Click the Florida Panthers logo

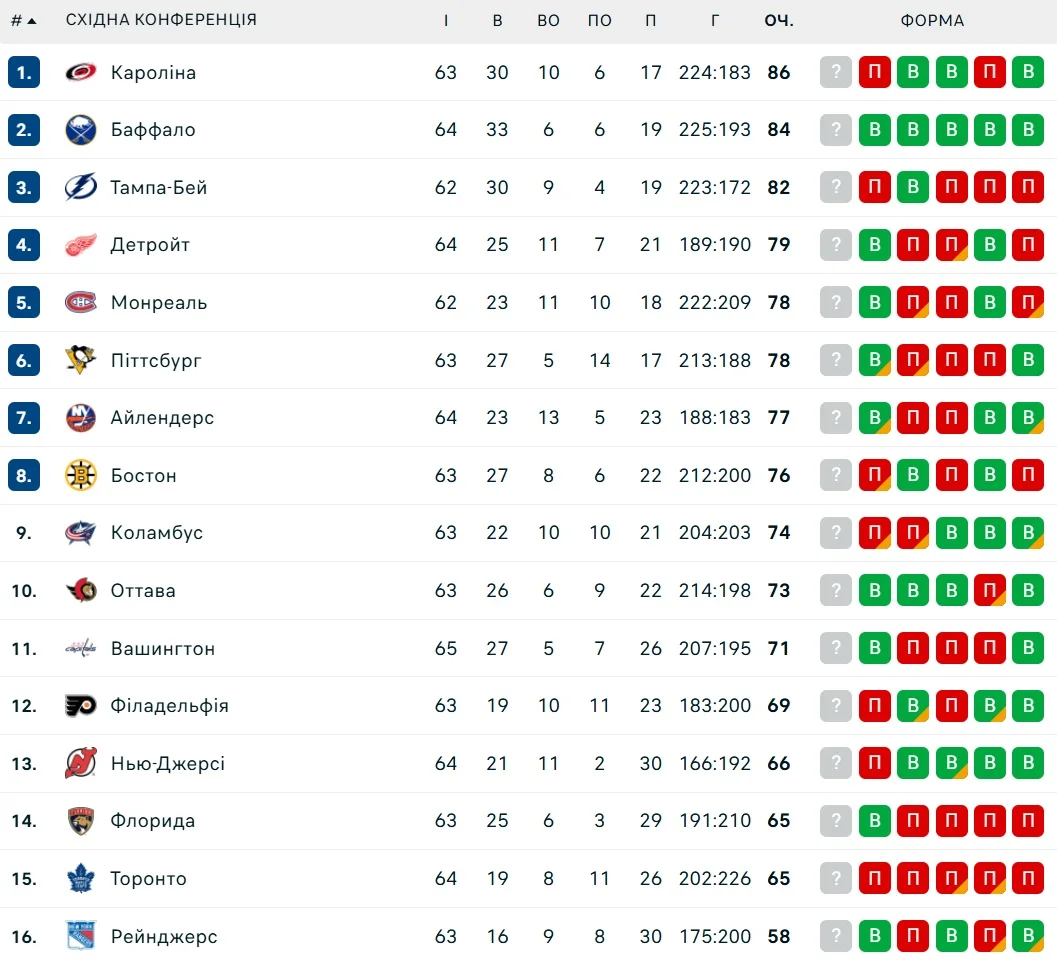pyautogui.click(x=81, y=821)
